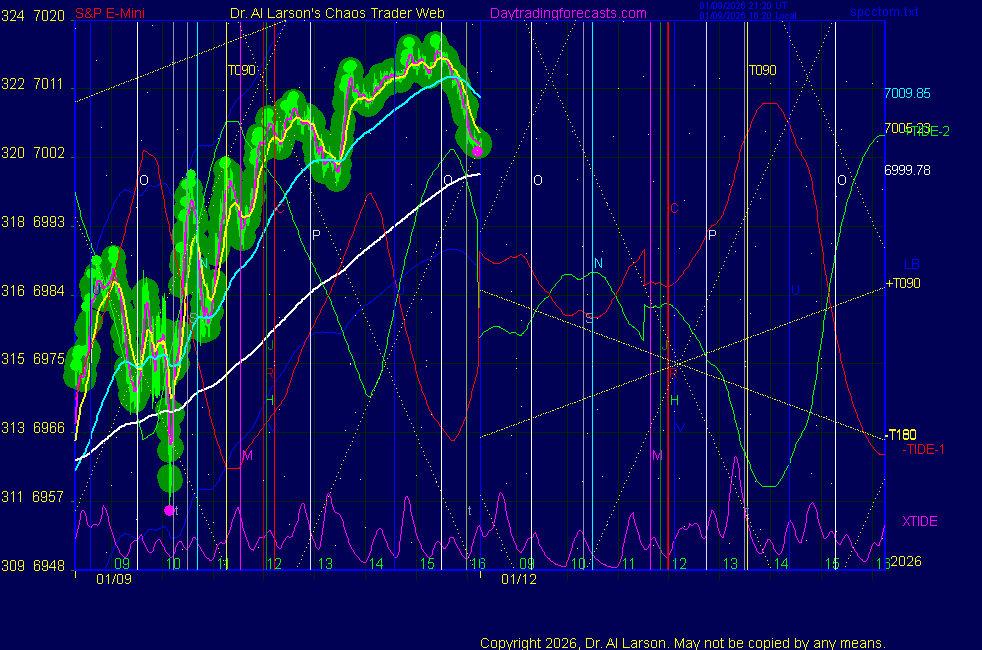This screenshot has width=982, height=650.
Task: Click the magenta M marker near 01/12 noon
Action: click(x=657, y=456)
